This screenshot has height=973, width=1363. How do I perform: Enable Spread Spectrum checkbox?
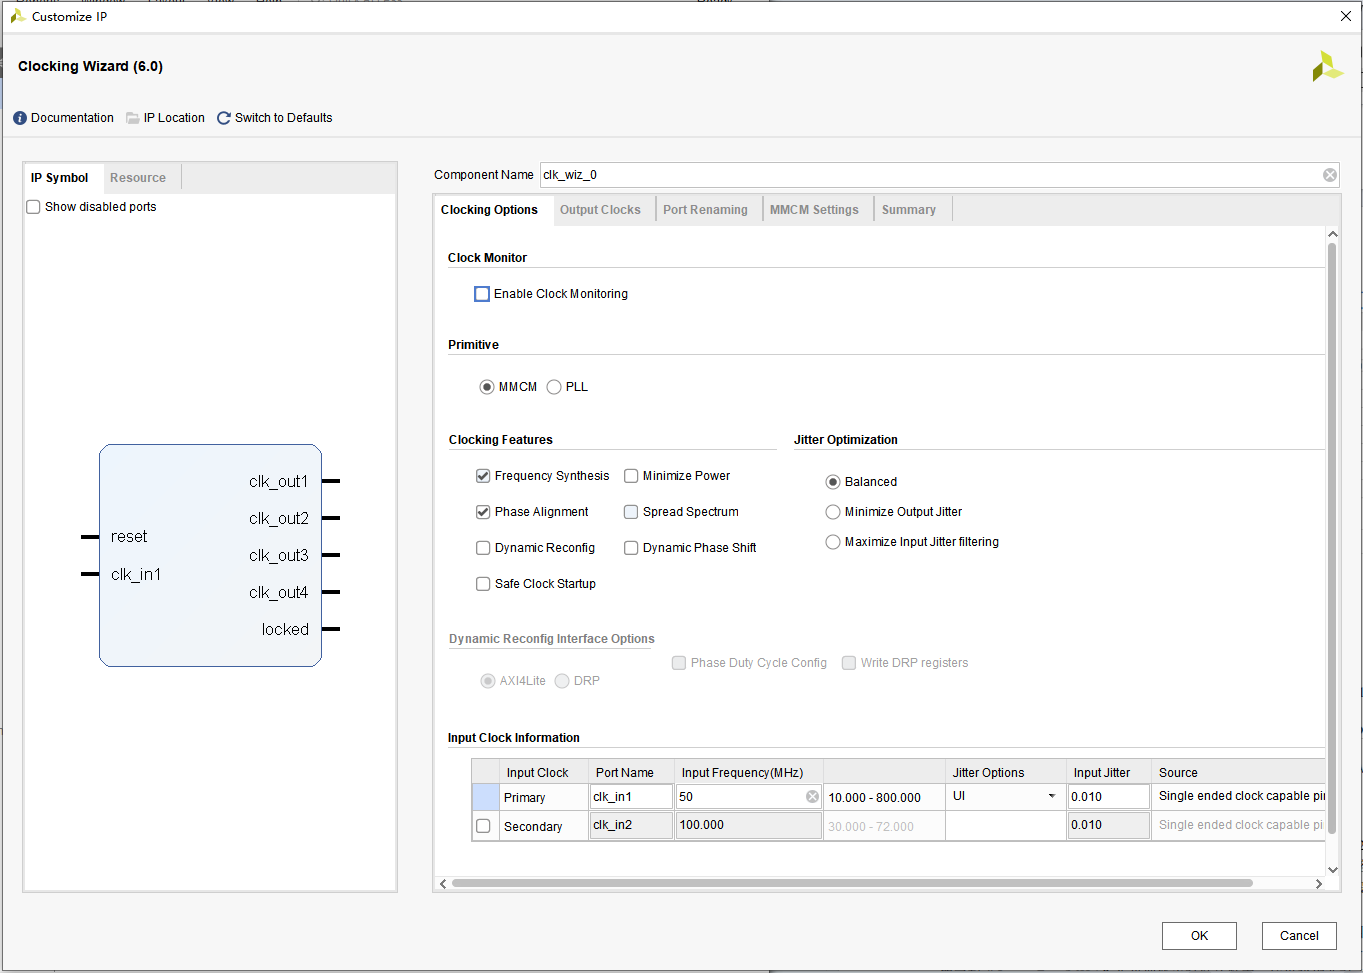point(631,512)
